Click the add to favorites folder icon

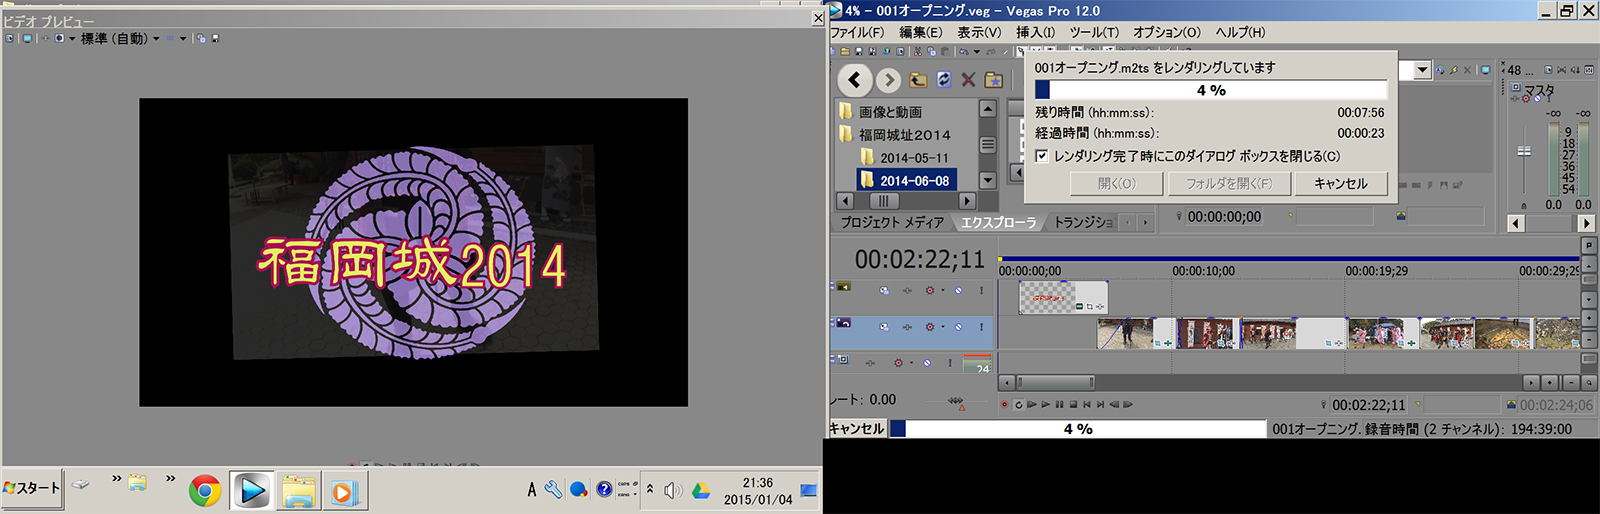click(993, 80)
